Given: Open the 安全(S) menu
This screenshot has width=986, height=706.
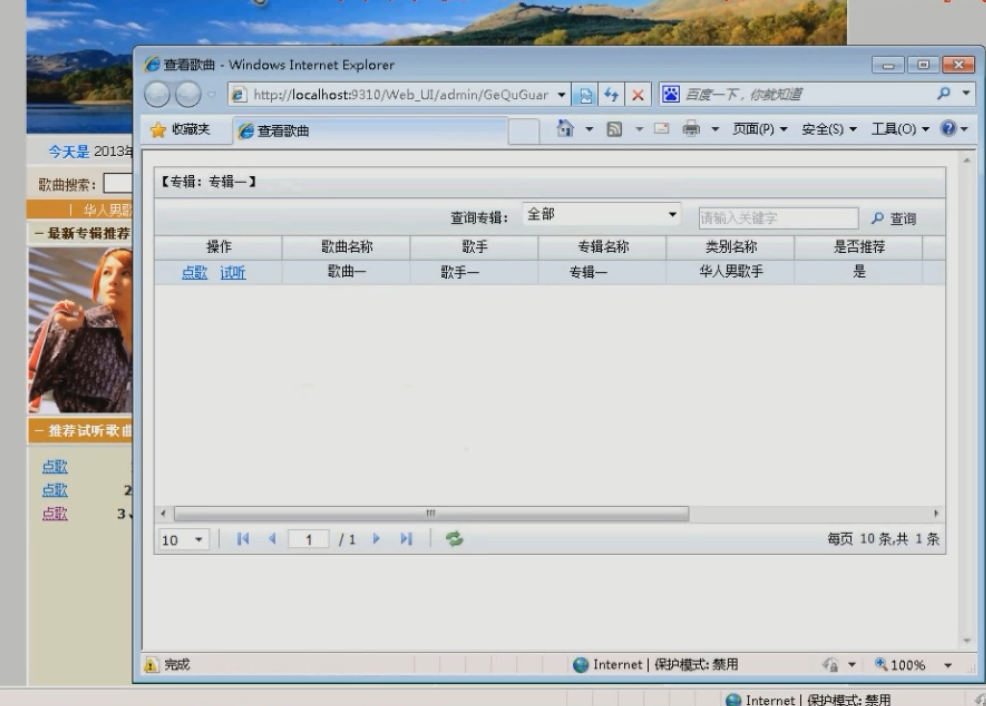Looking at the screenshot, I should click(x=829, y=129).
